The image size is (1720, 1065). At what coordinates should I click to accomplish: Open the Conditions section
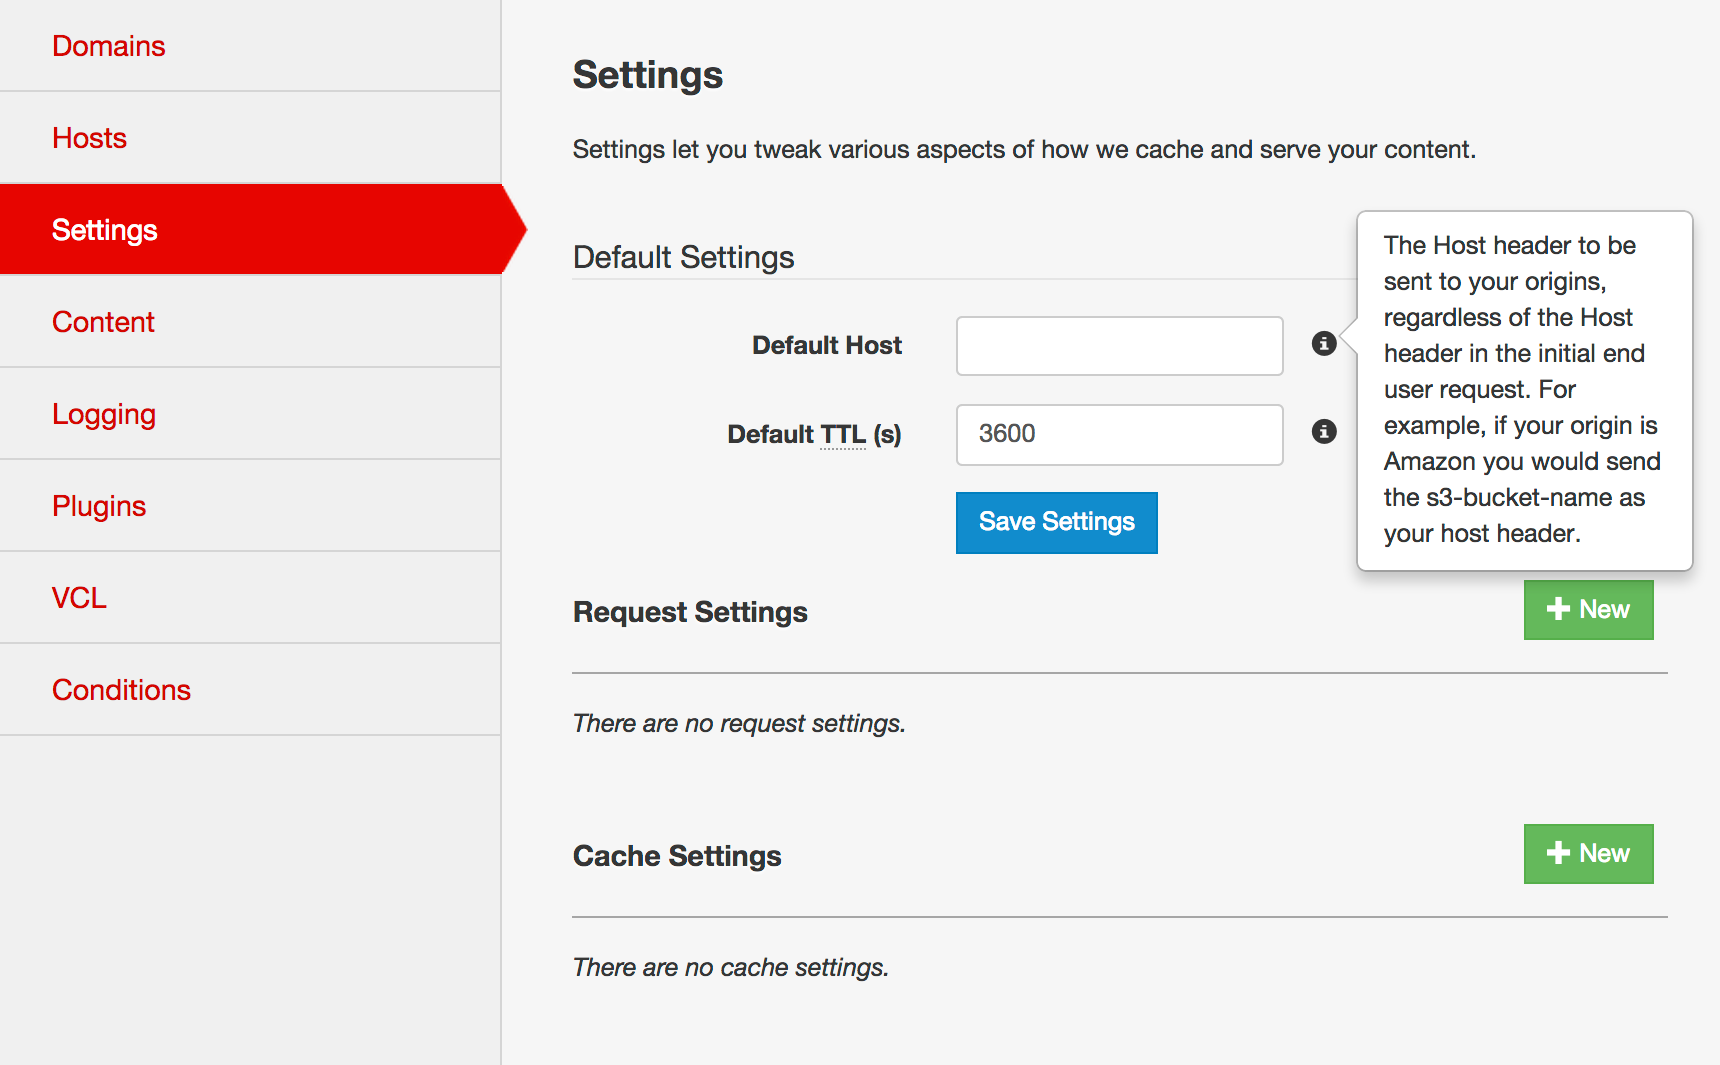(121, 689)
